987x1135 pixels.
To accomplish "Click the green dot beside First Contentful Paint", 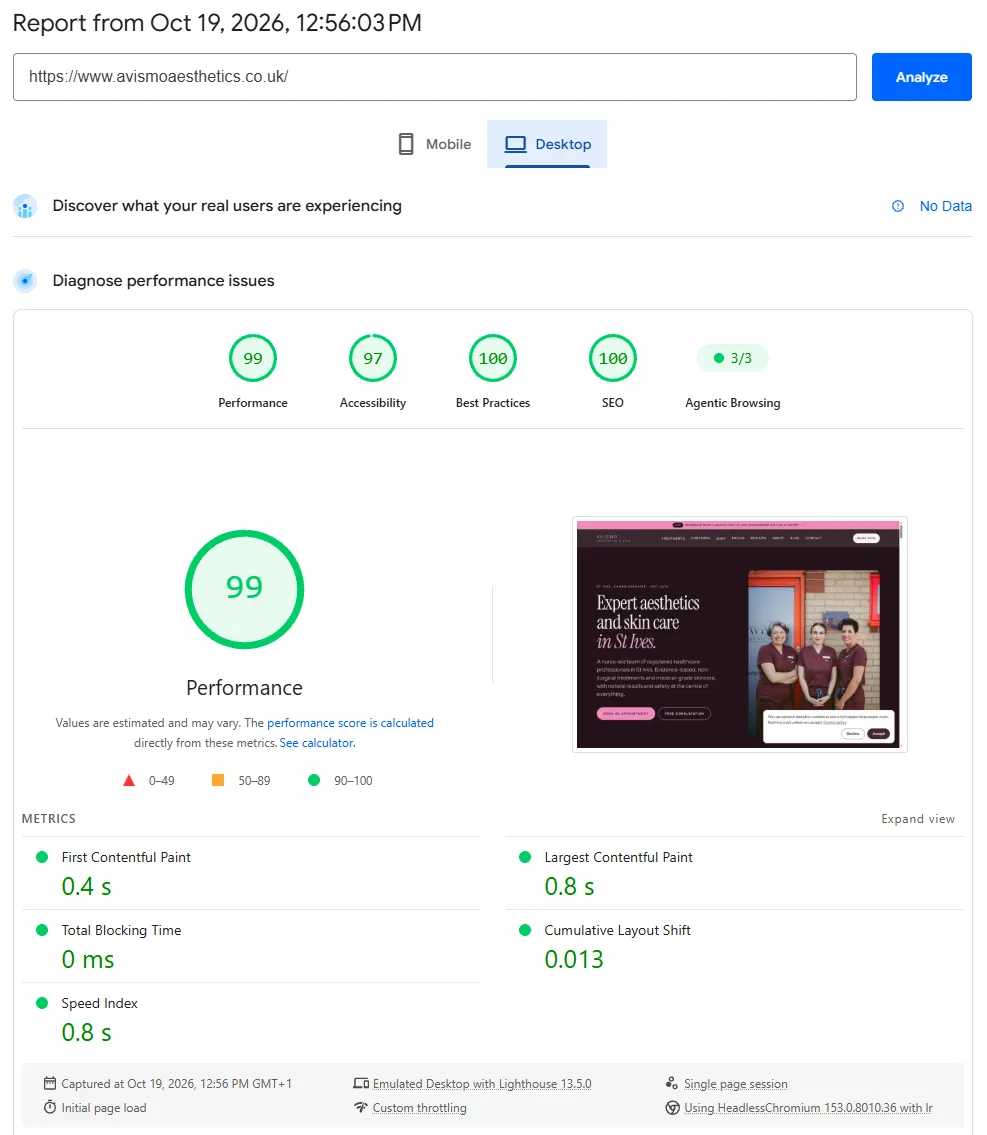I will 42,857.
